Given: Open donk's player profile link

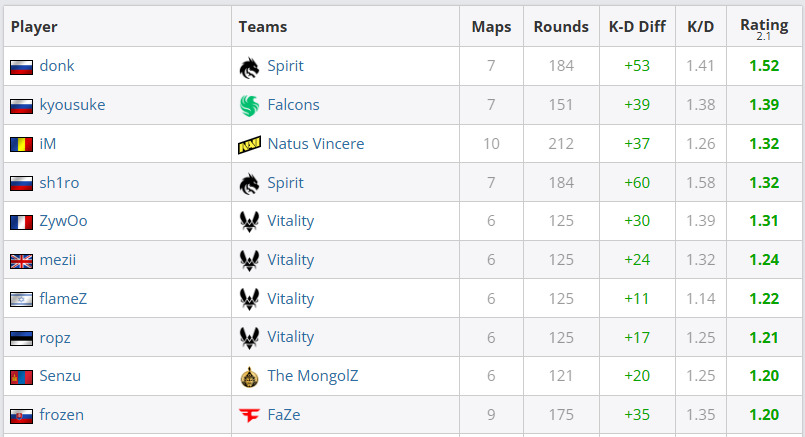Looking at the screenshot, I should tap(57, 66).
